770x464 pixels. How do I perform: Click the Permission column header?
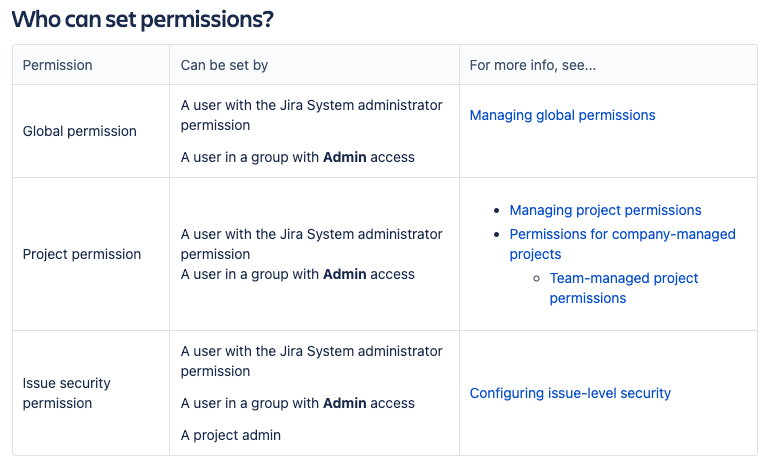(57, 65)
